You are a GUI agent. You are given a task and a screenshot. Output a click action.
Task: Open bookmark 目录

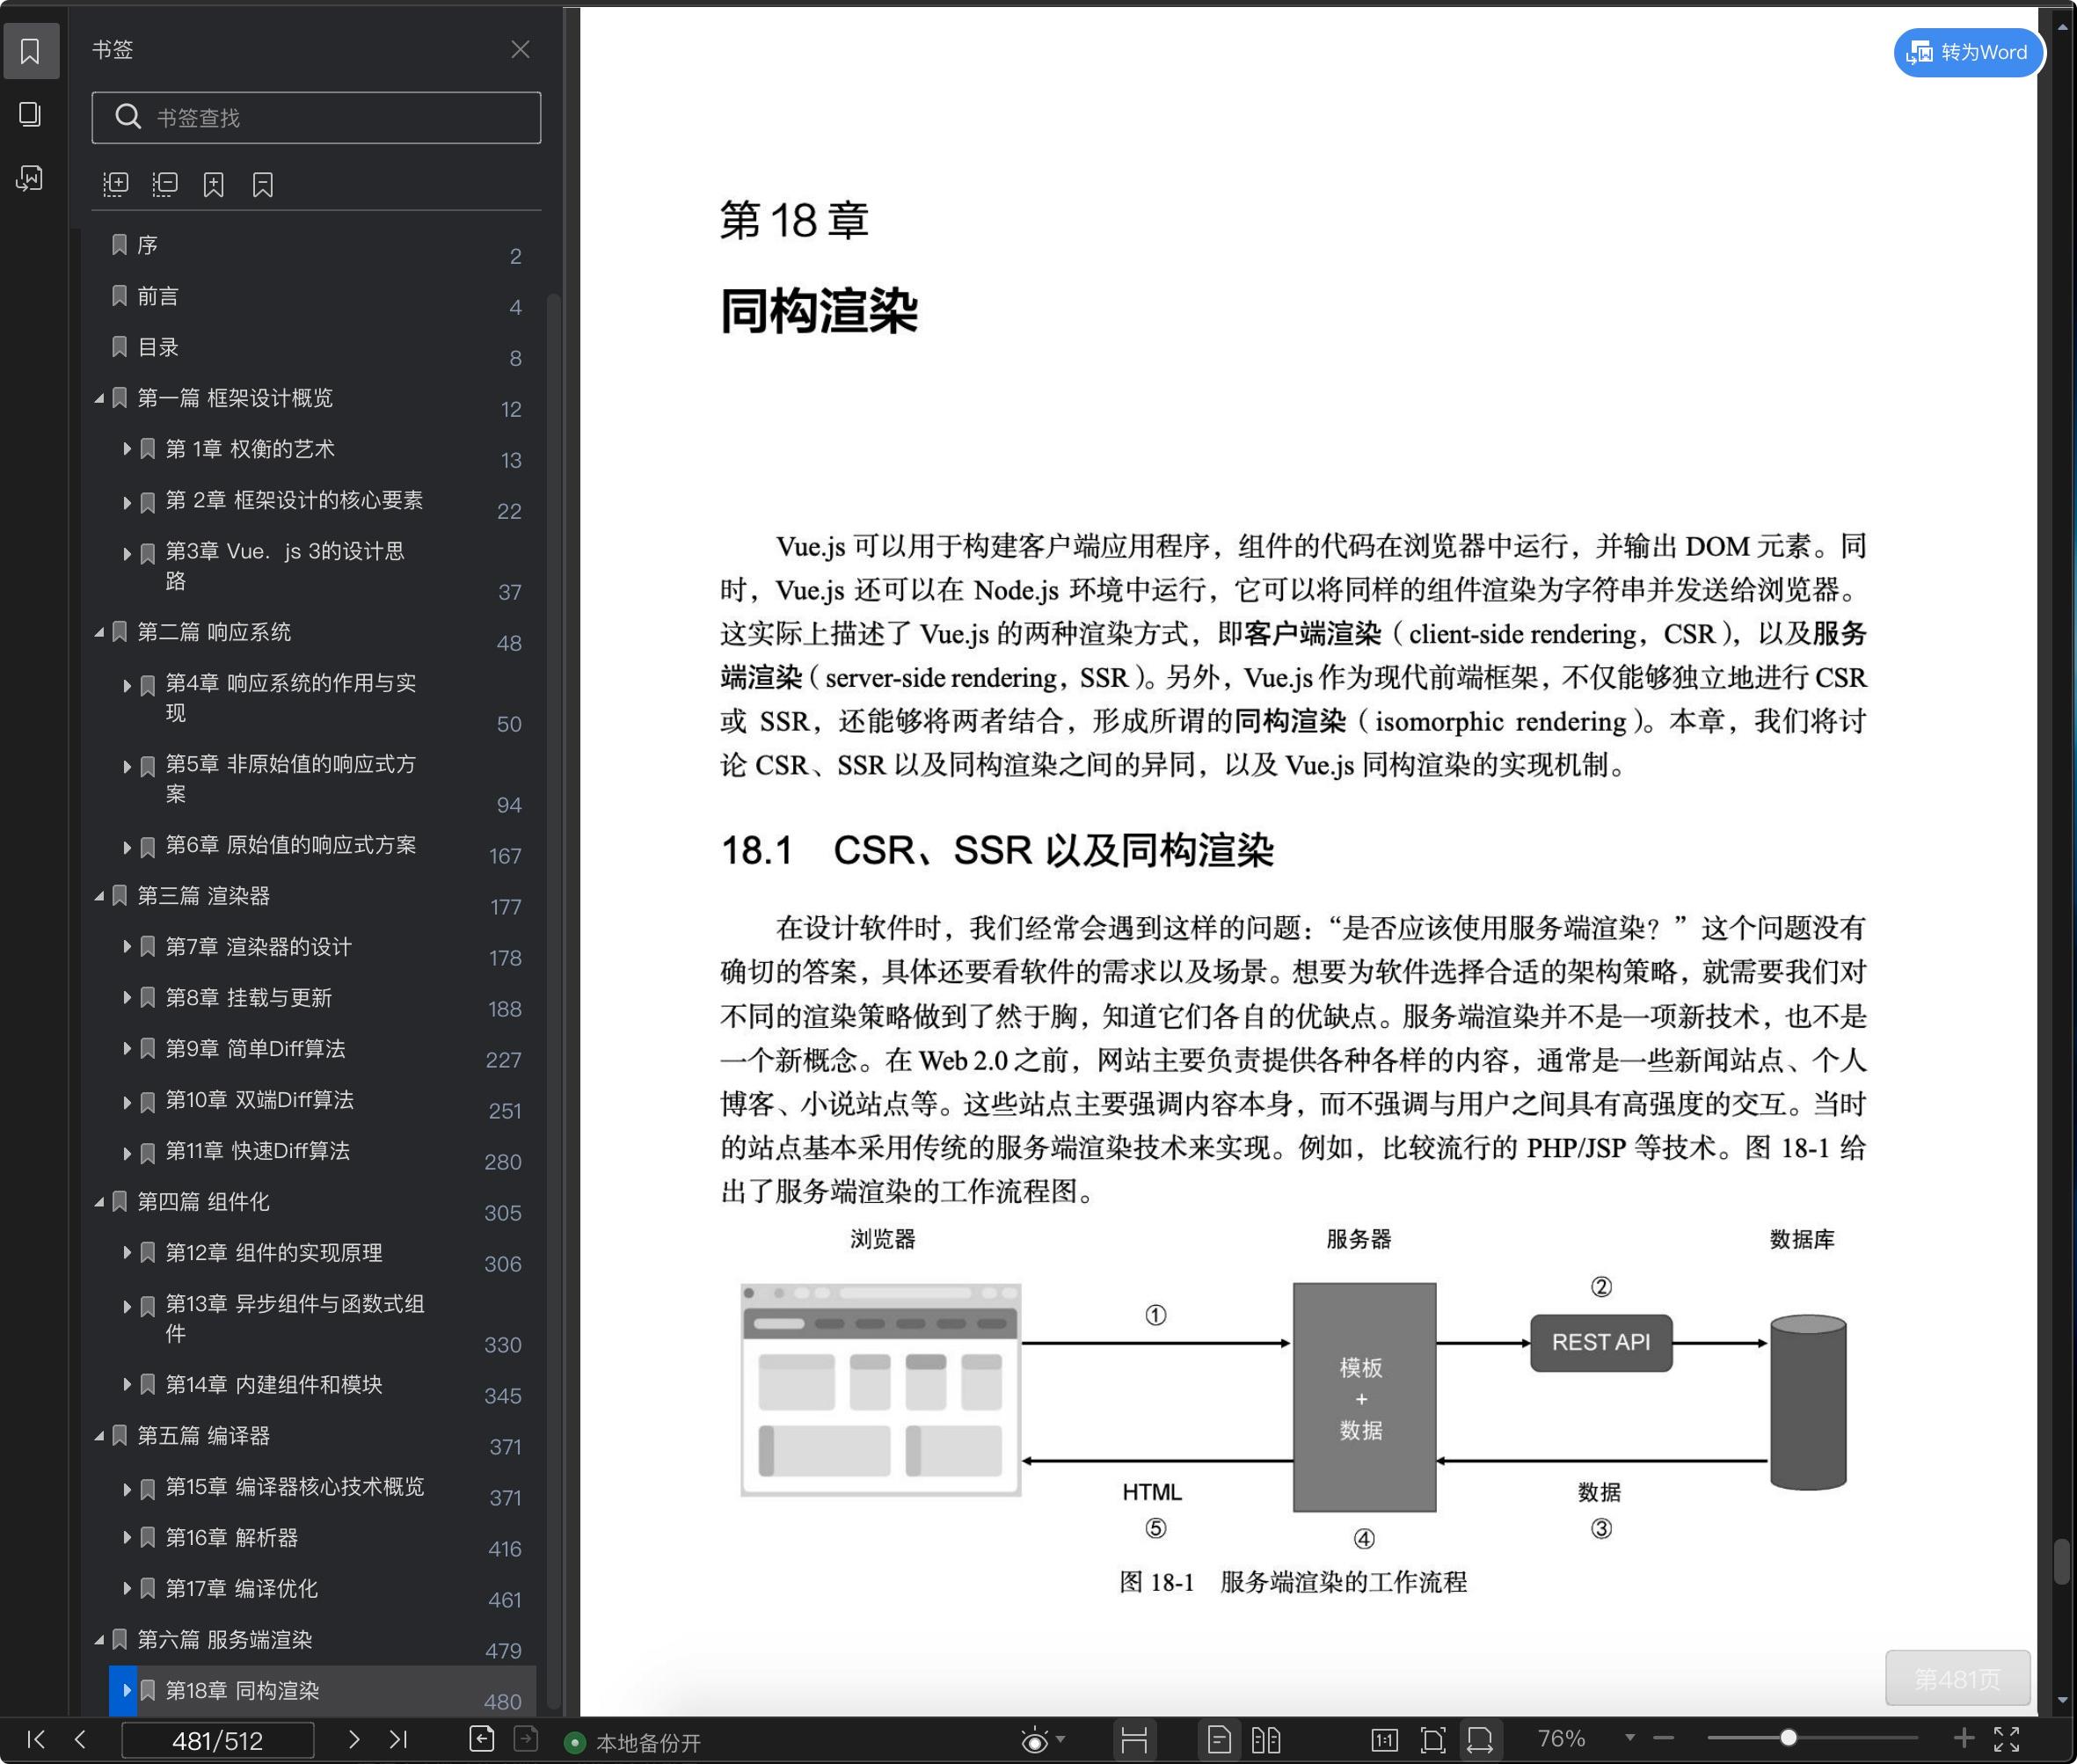(158, 347)
